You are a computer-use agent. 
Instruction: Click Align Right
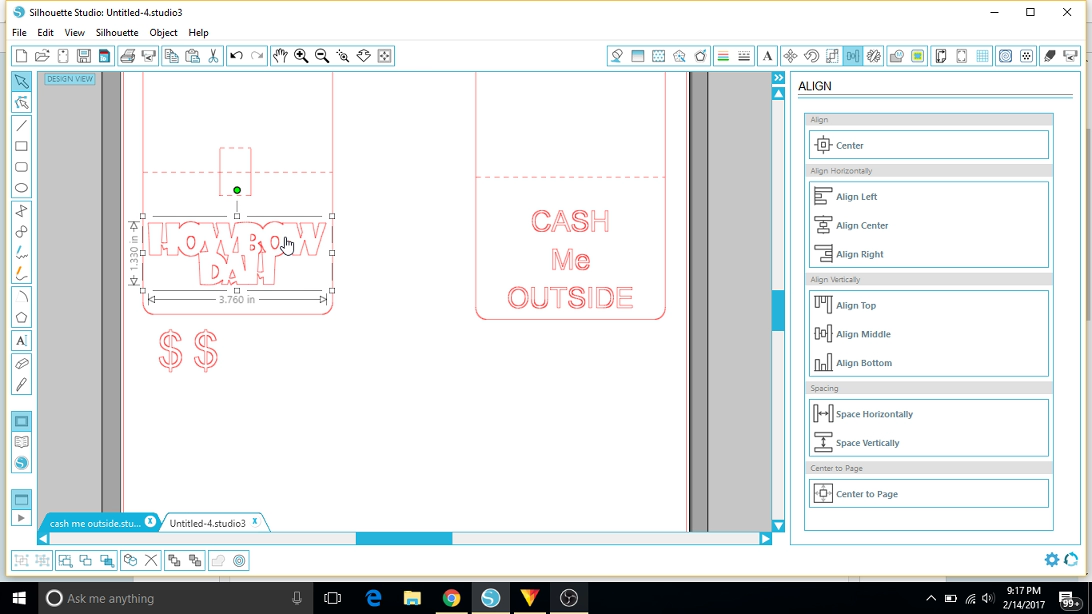click(928, 254)
